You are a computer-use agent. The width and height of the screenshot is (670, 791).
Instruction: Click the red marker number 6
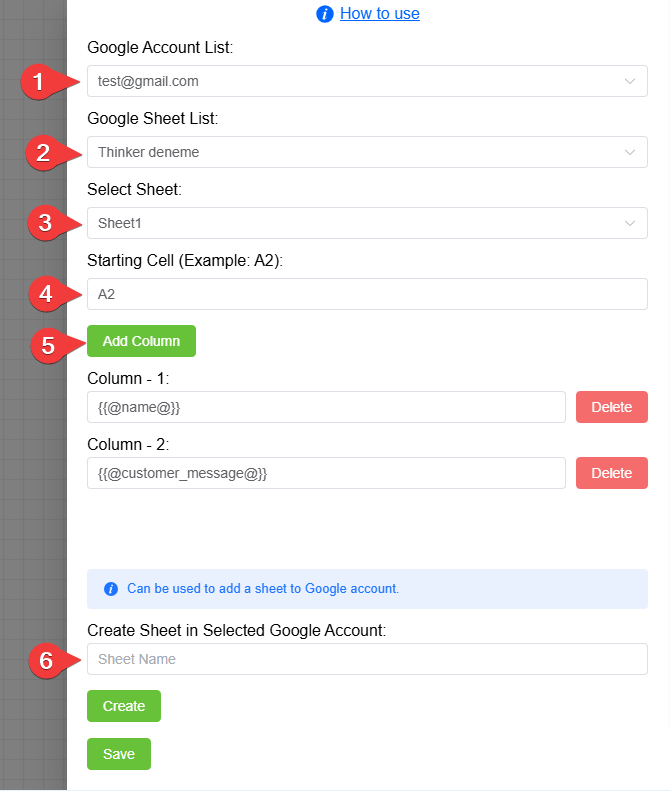(x=46, y=660)
